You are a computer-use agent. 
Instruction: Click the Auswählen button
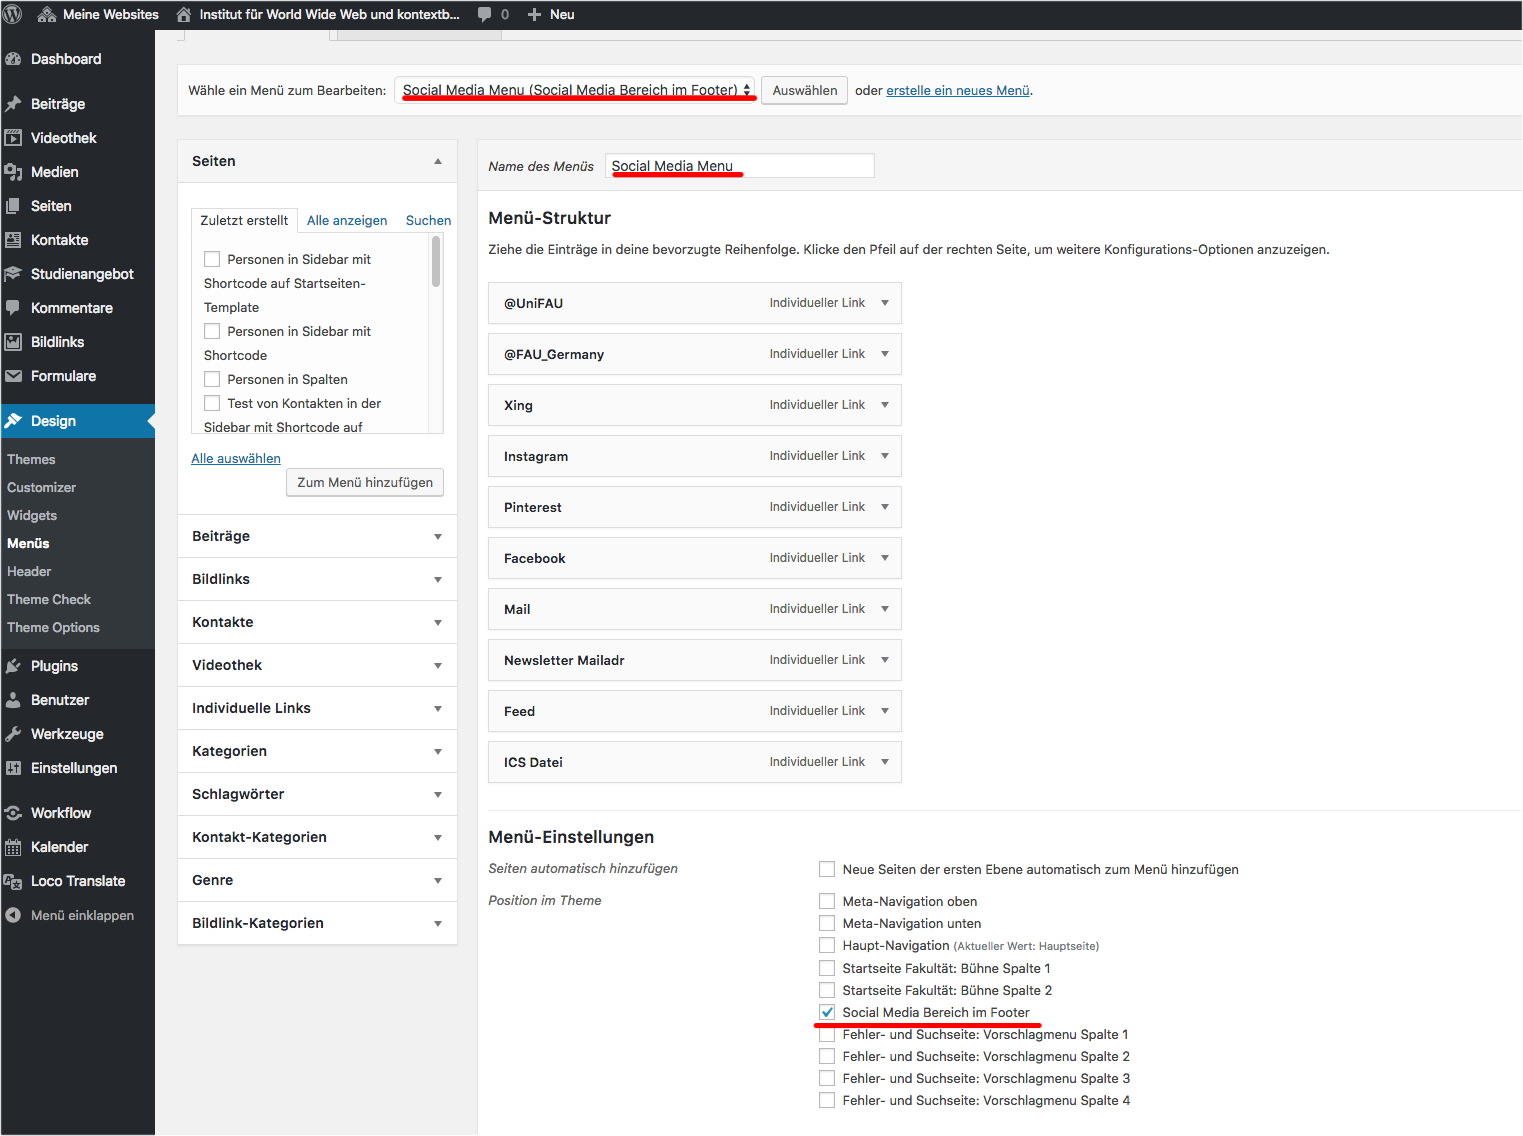(803, 90)
